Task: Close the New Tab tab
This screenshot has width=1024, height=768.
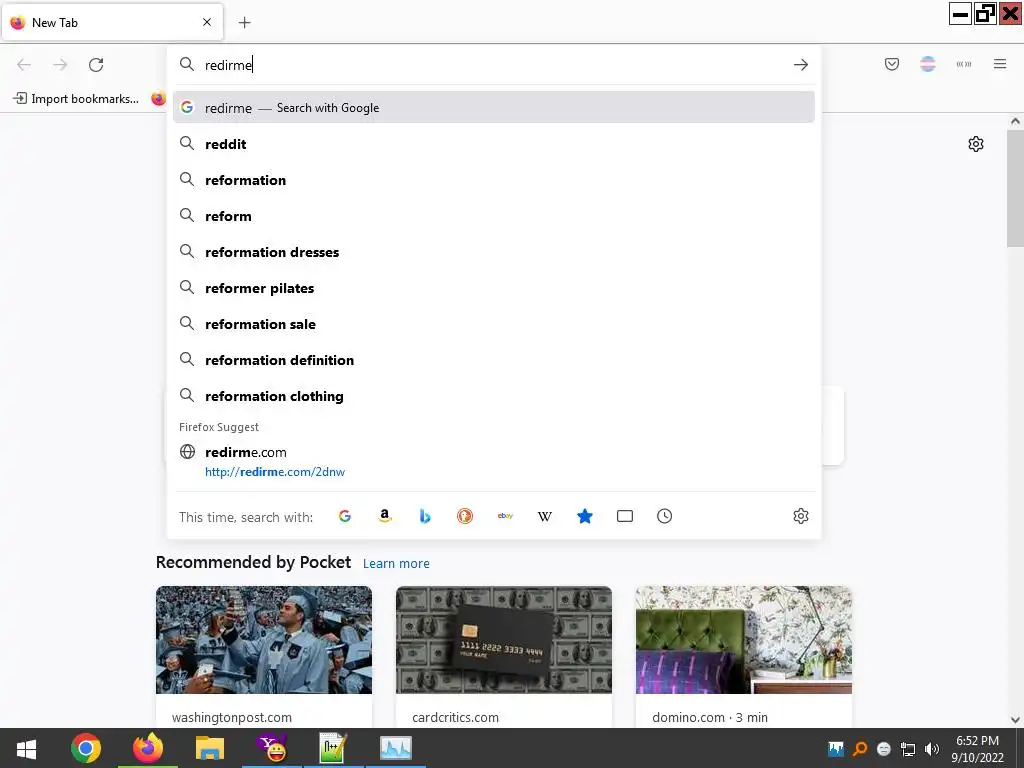Action: pyautogui.click(x=207, y=22)
